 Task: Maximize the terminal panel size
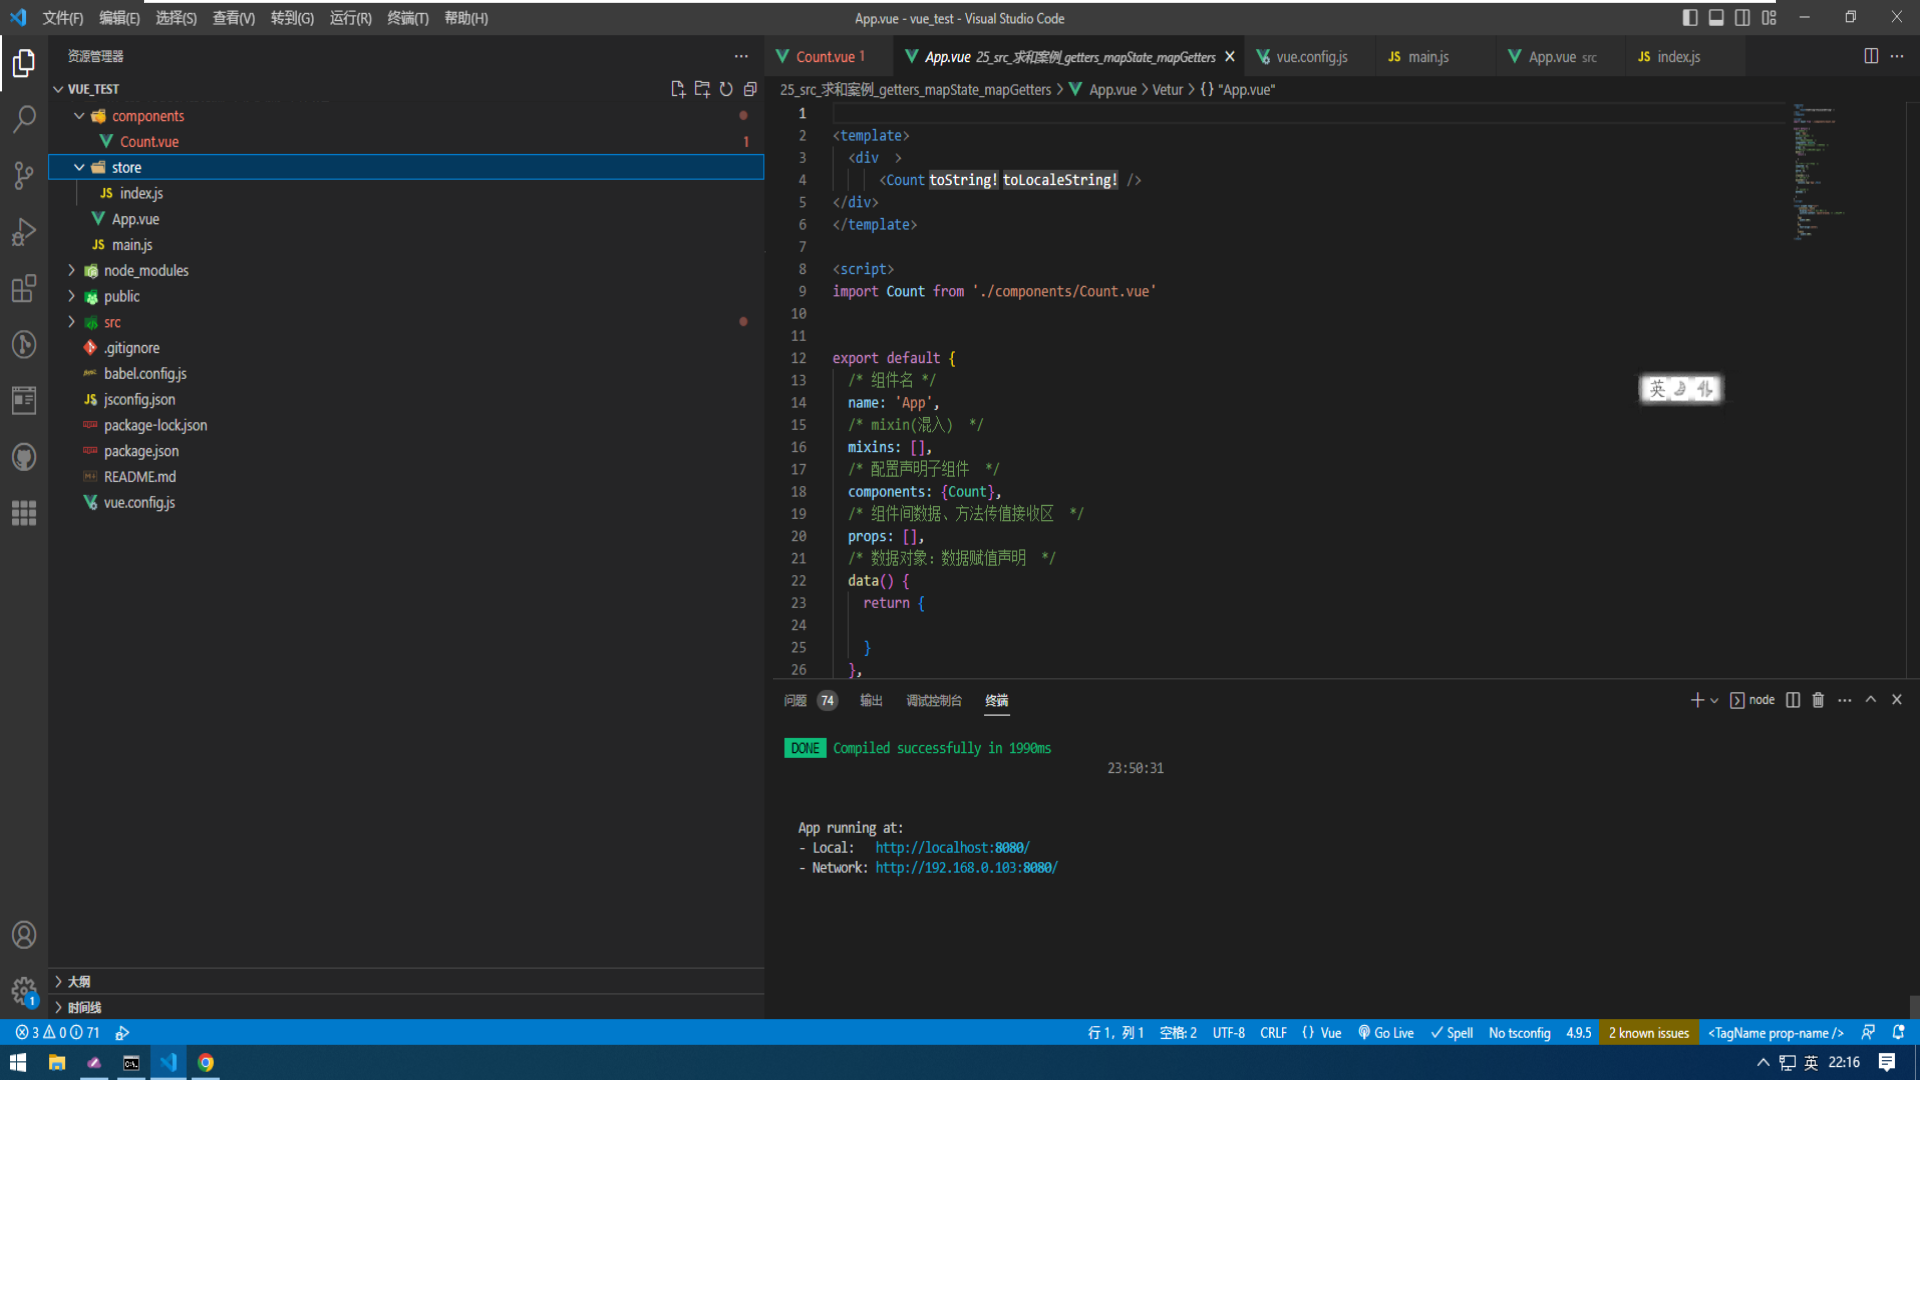(1871, 700)
